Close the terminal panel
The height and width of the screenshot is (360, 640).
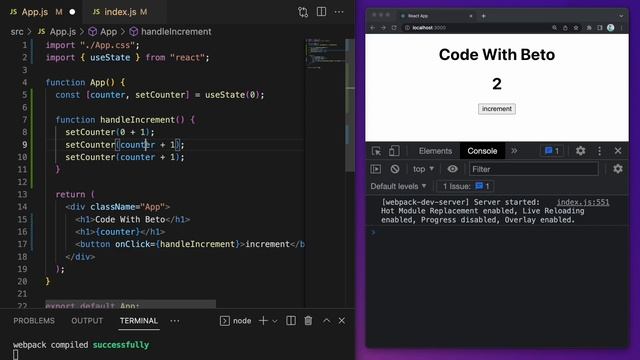[342, 321]
